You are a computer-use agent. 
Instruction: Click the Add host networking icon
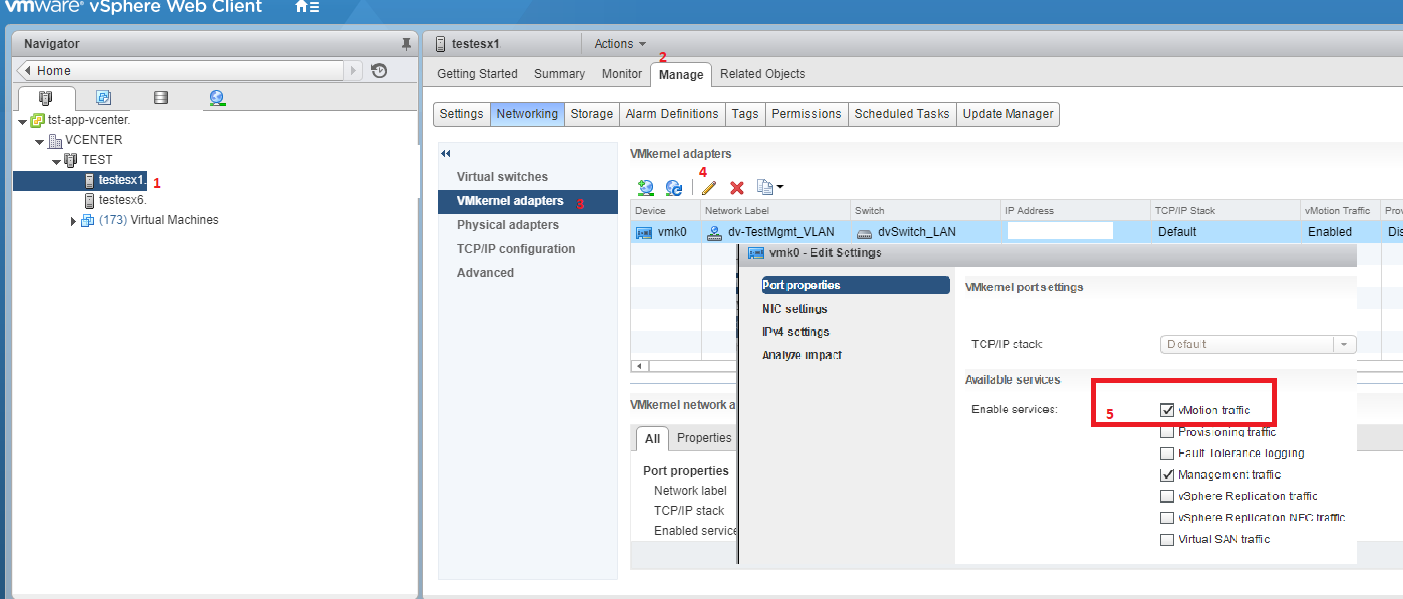click(646, 187)
